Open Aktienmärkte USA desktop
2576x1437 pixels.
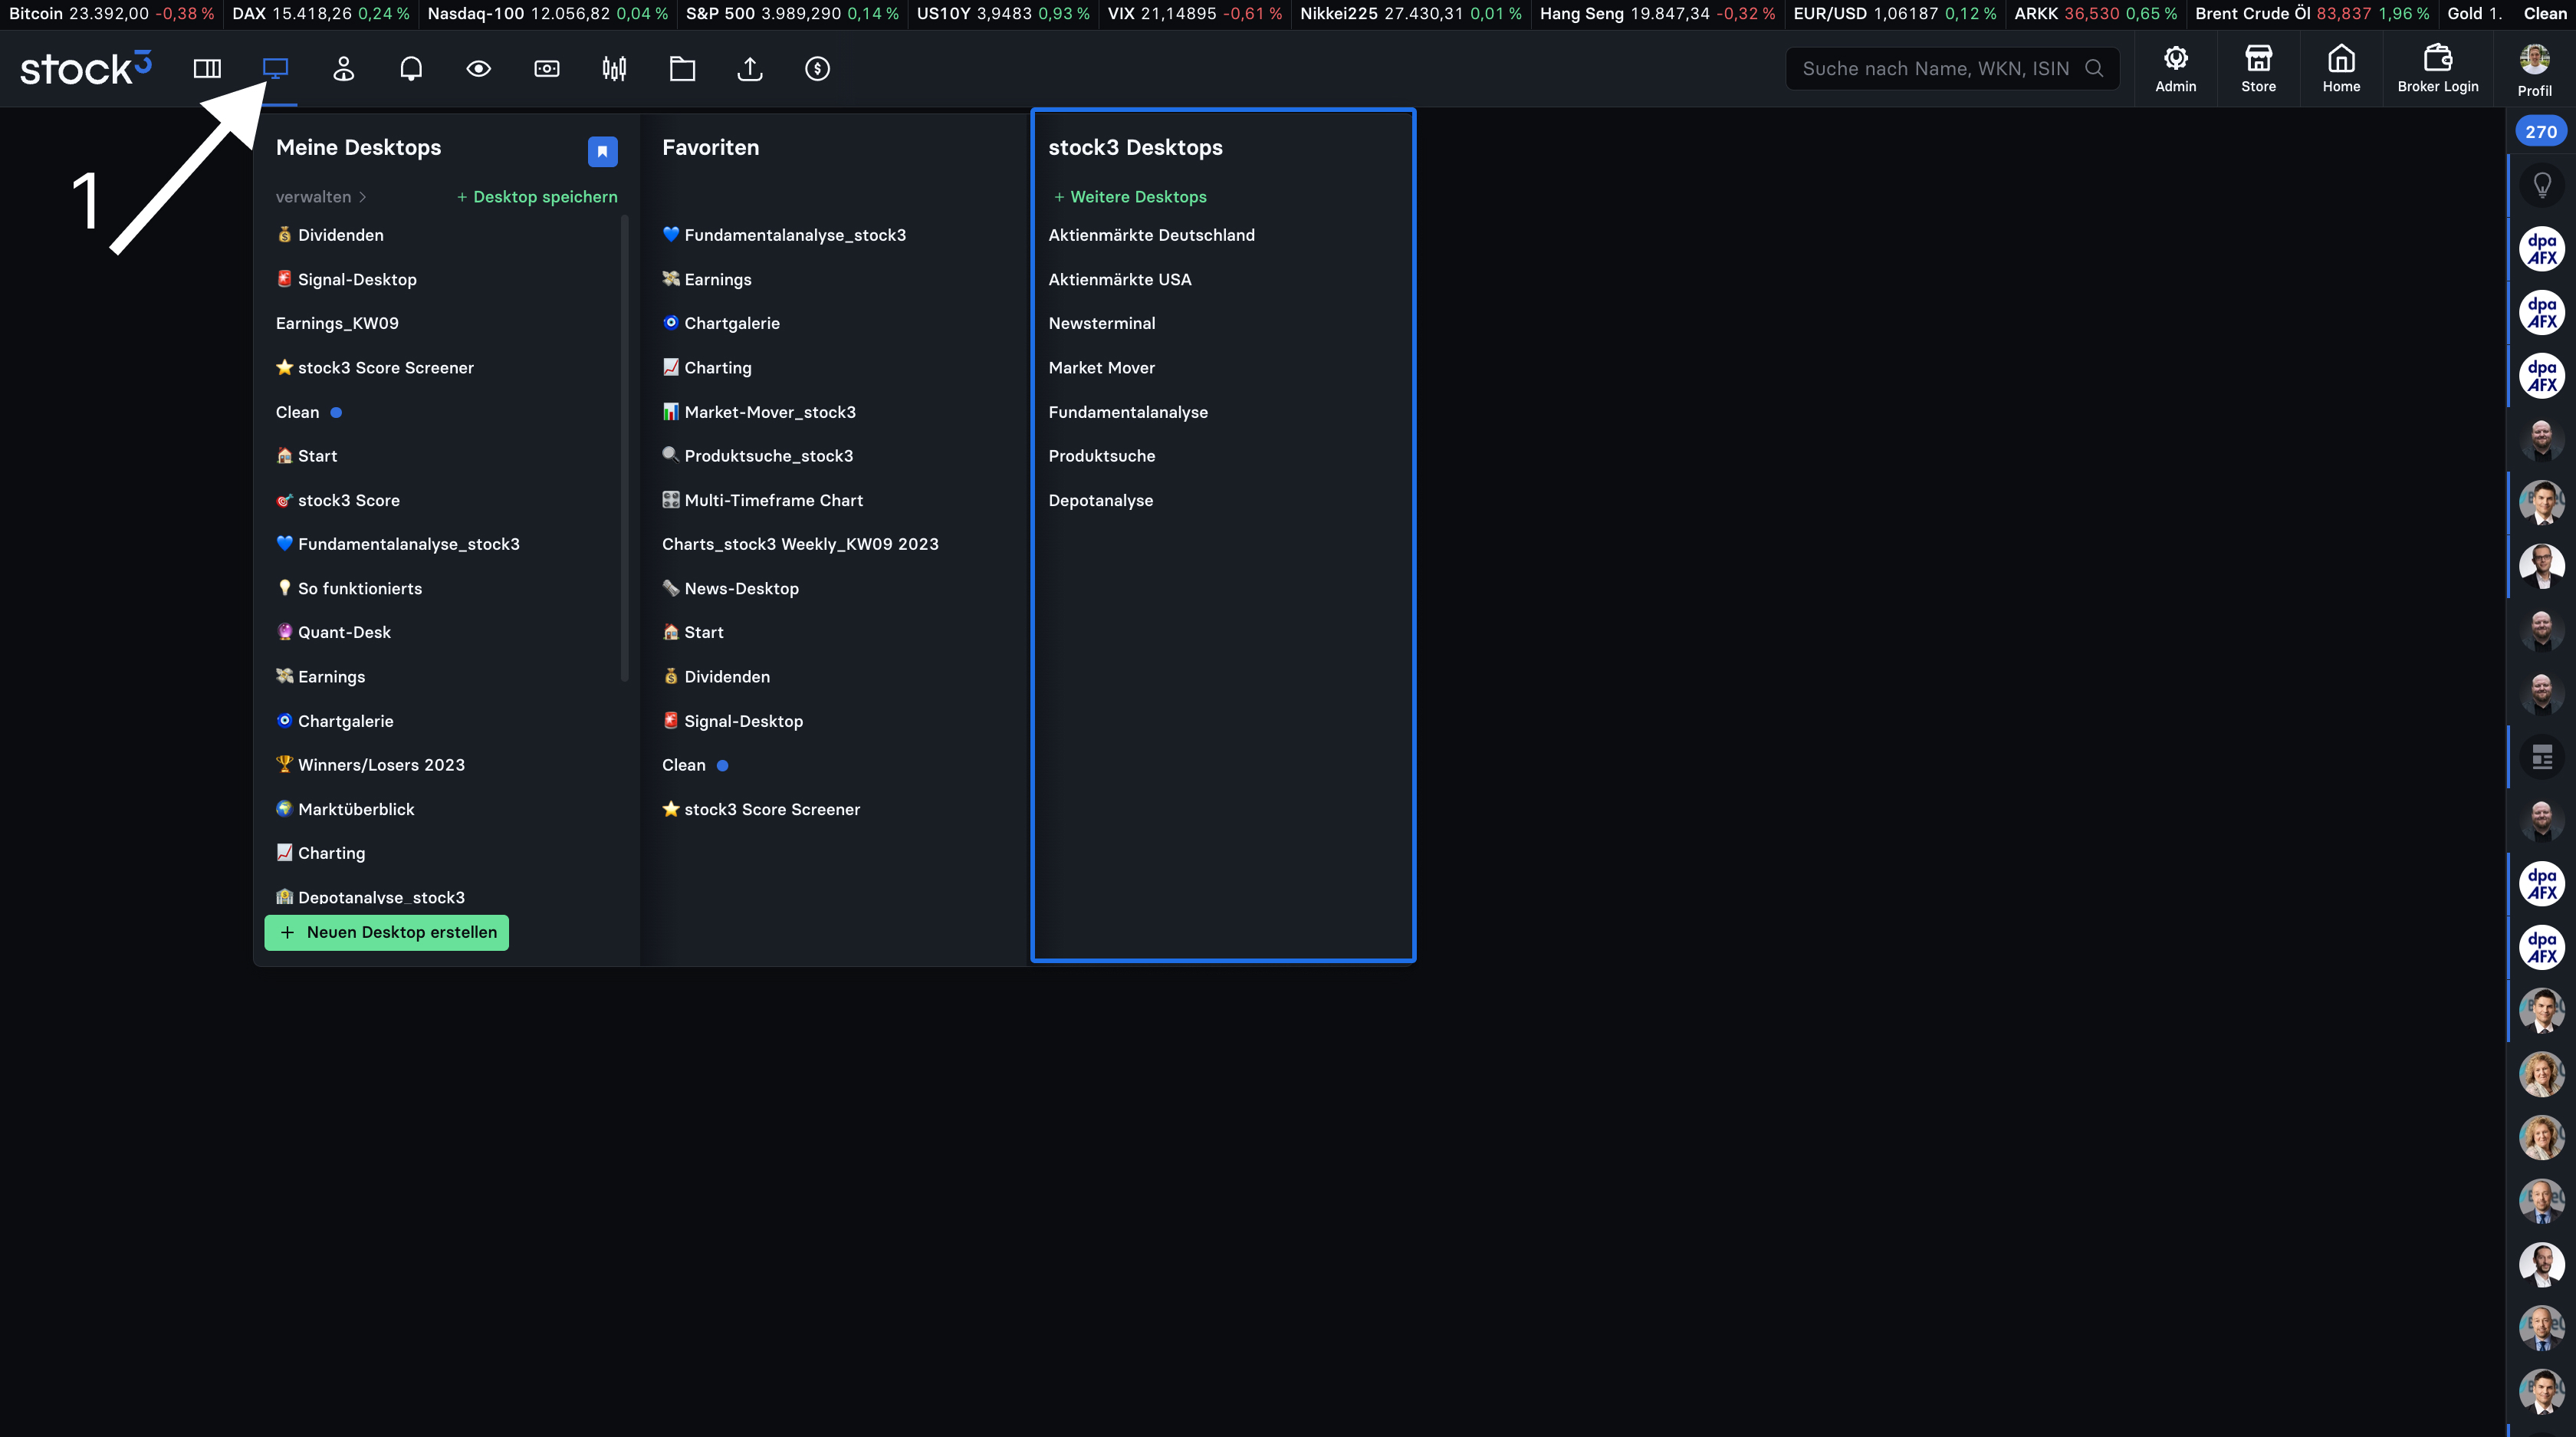click(x=1120, y=279)
